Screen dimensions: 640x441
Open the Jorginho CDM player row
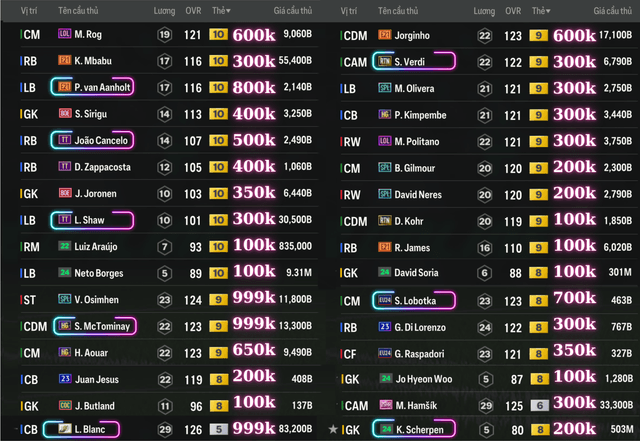(x=486, y=36)
